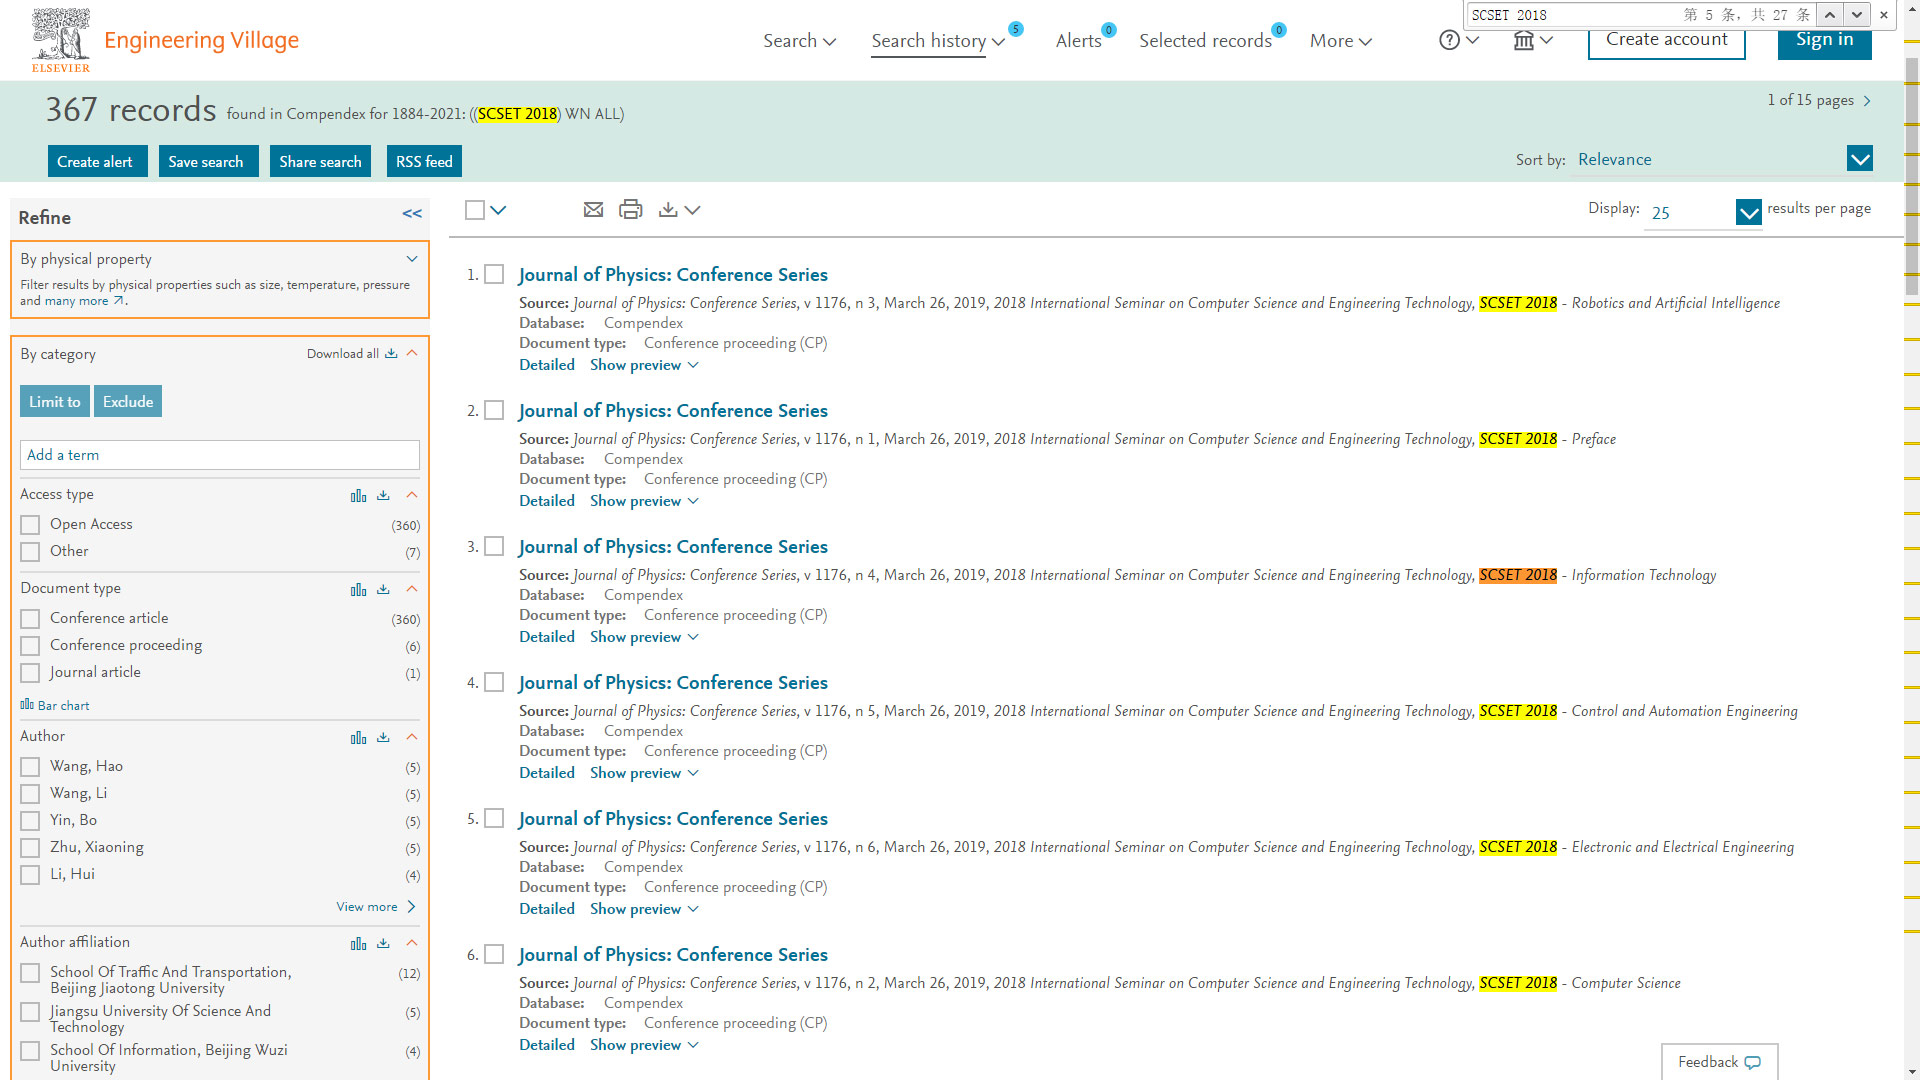Open the Bar chart link under Document type
1920x1080 pixels.
tap(55, 705)
